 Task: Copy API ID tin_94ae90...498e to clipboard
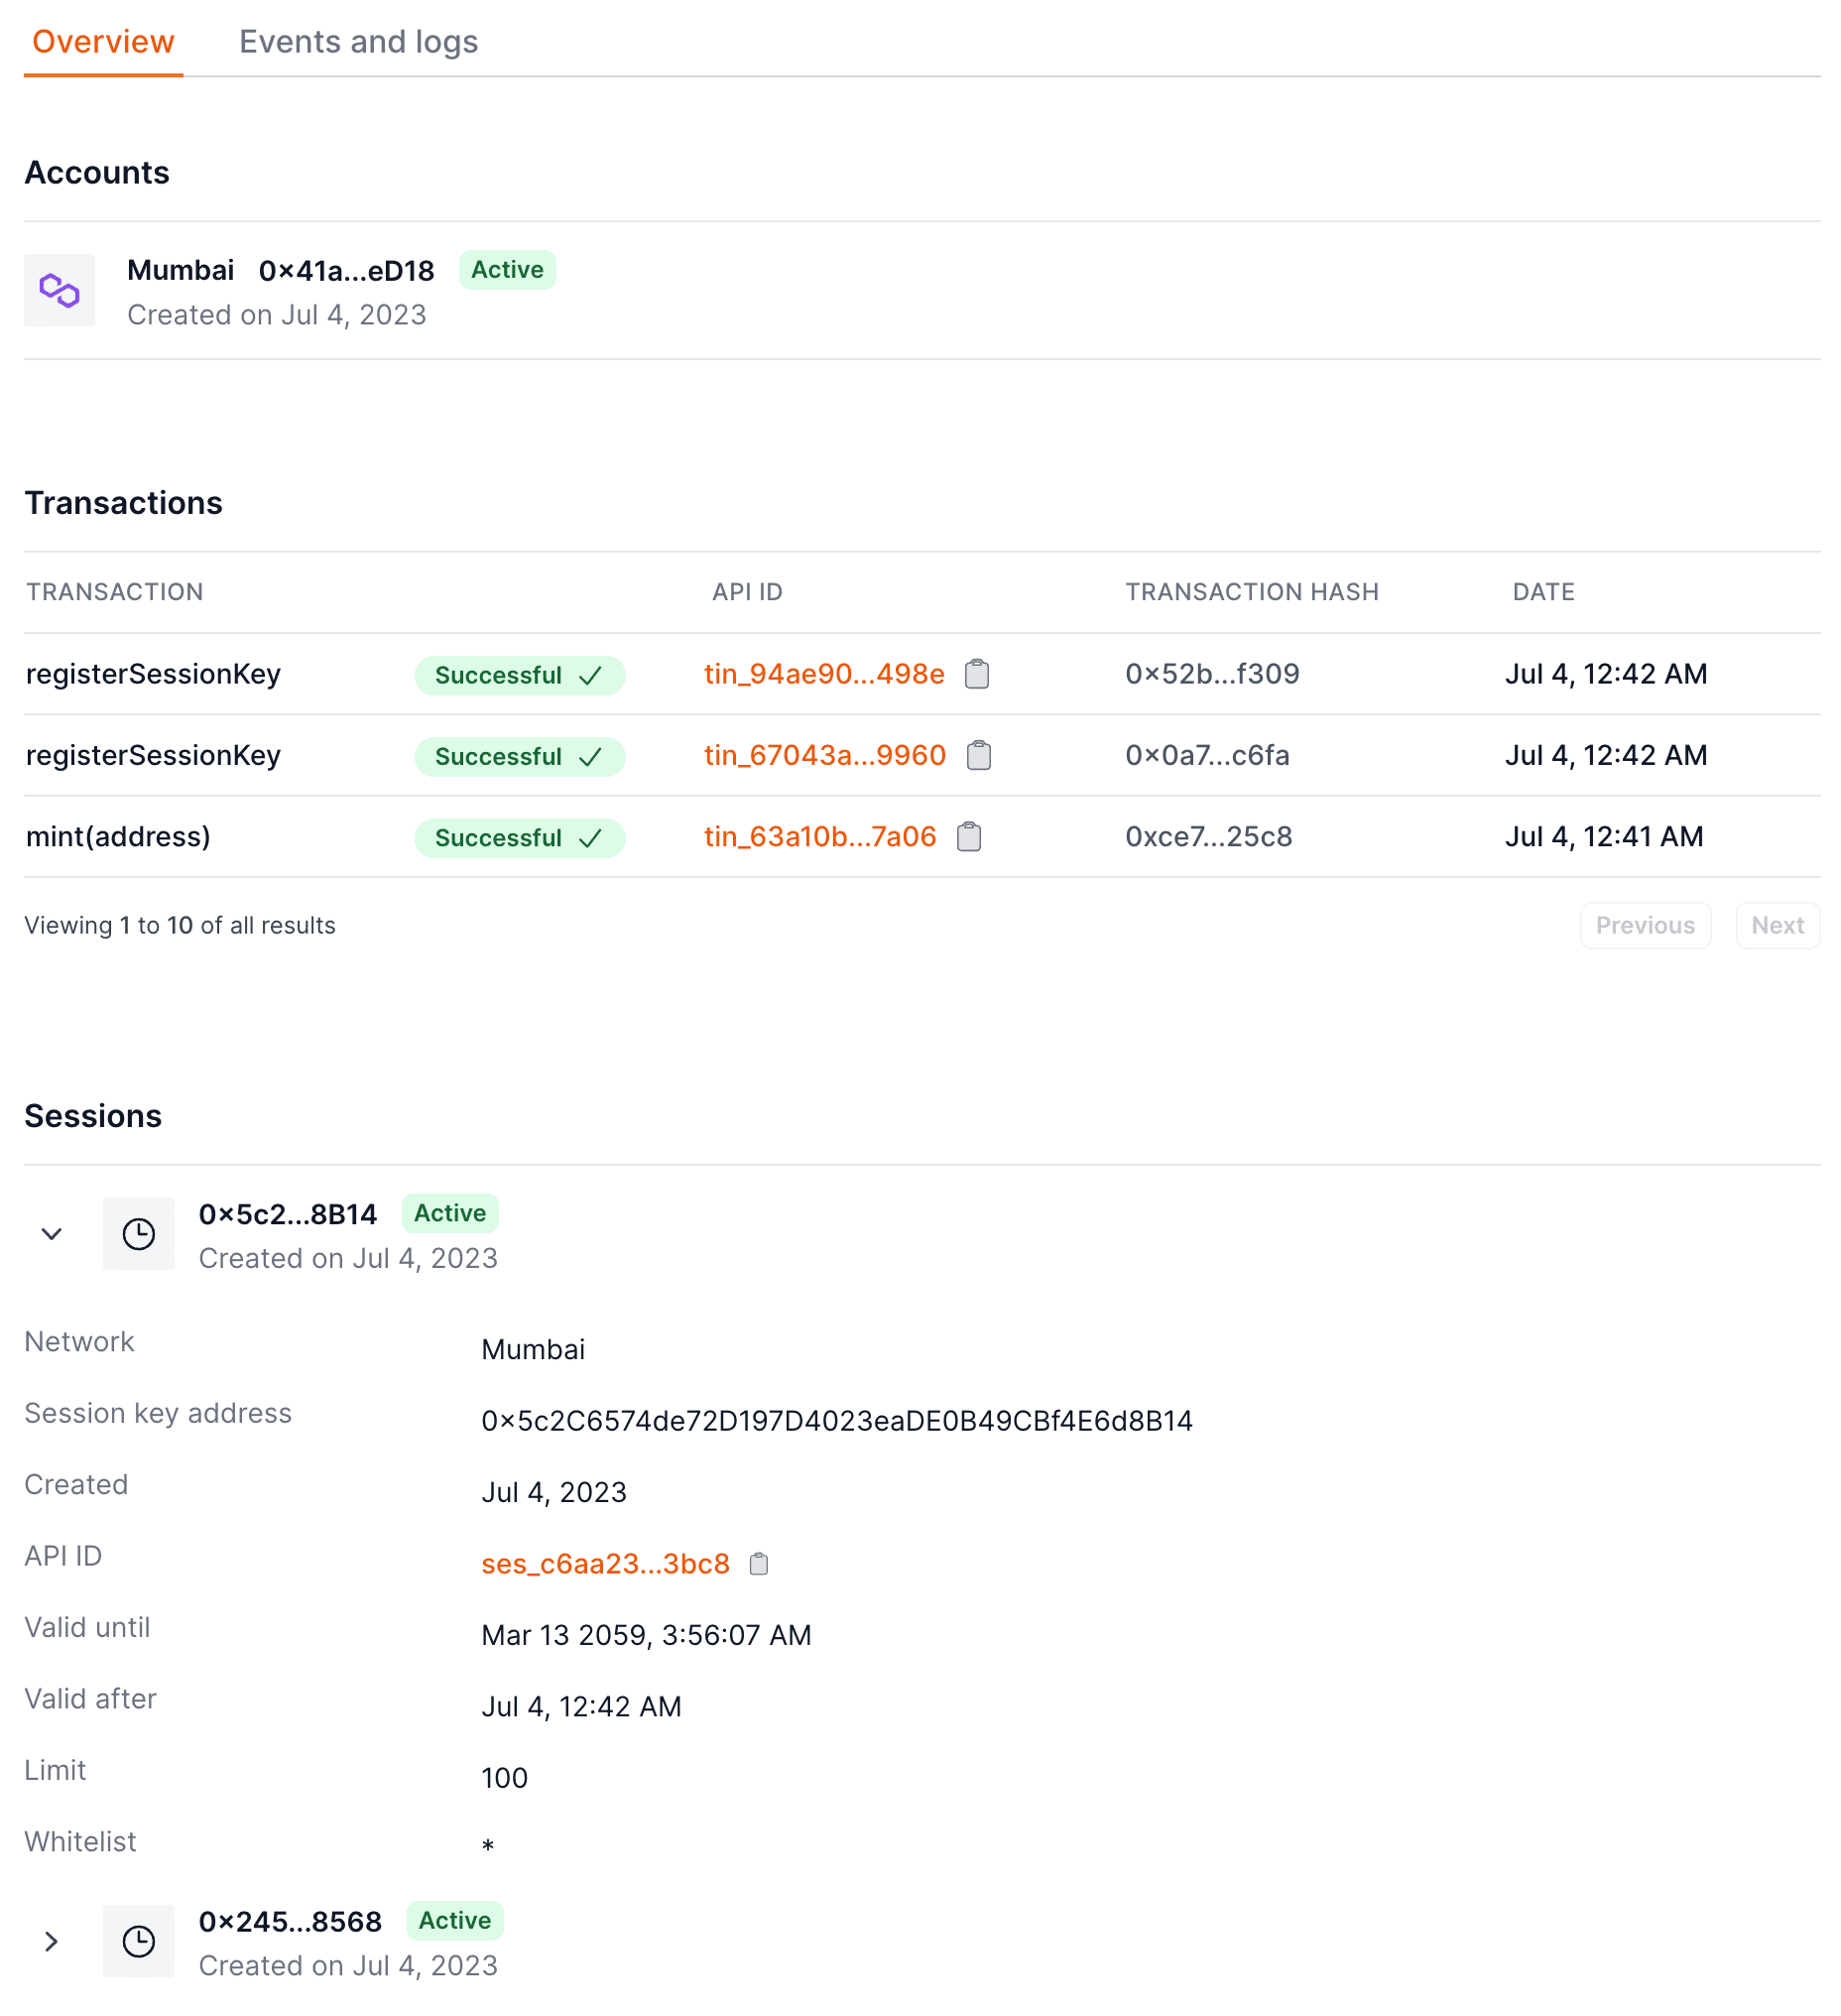pos(977,675)
